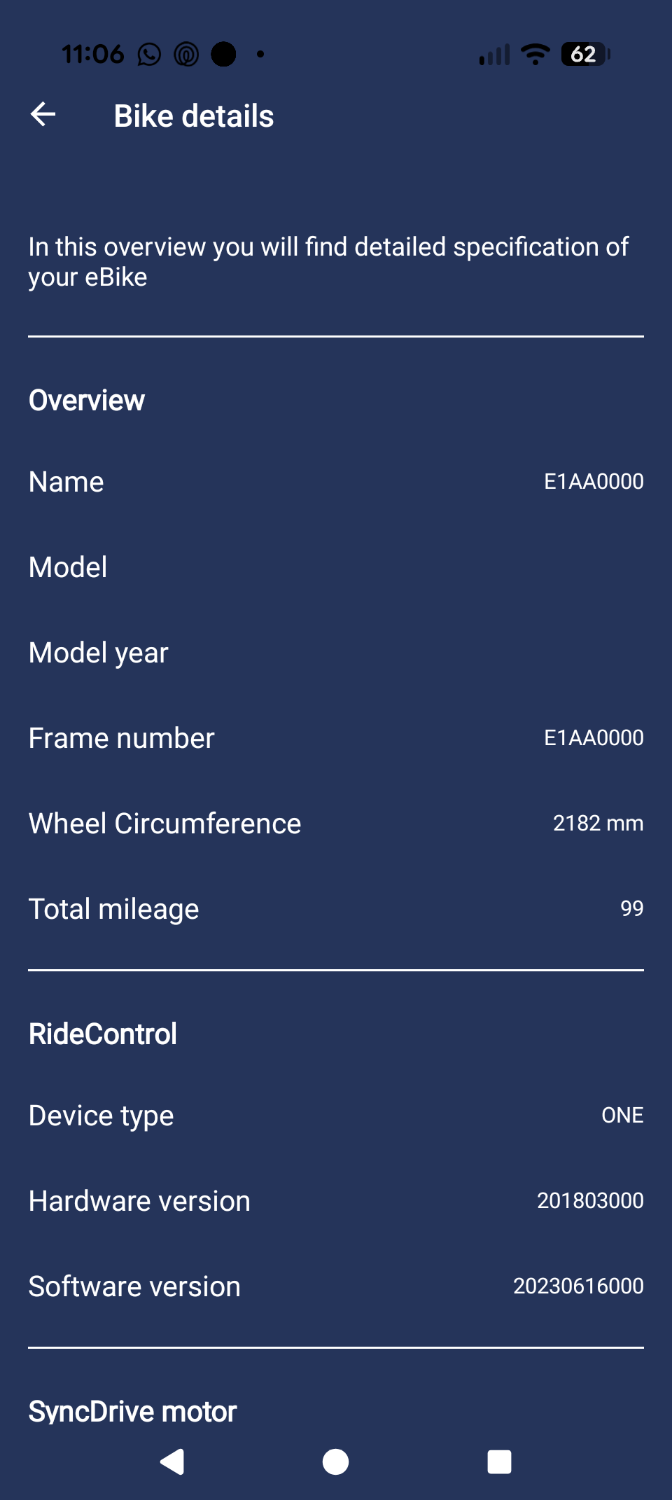The width and height of the screenshot is (672, 1500).
Task: Tap the Threads notification icon
Action: coord(186,54)
